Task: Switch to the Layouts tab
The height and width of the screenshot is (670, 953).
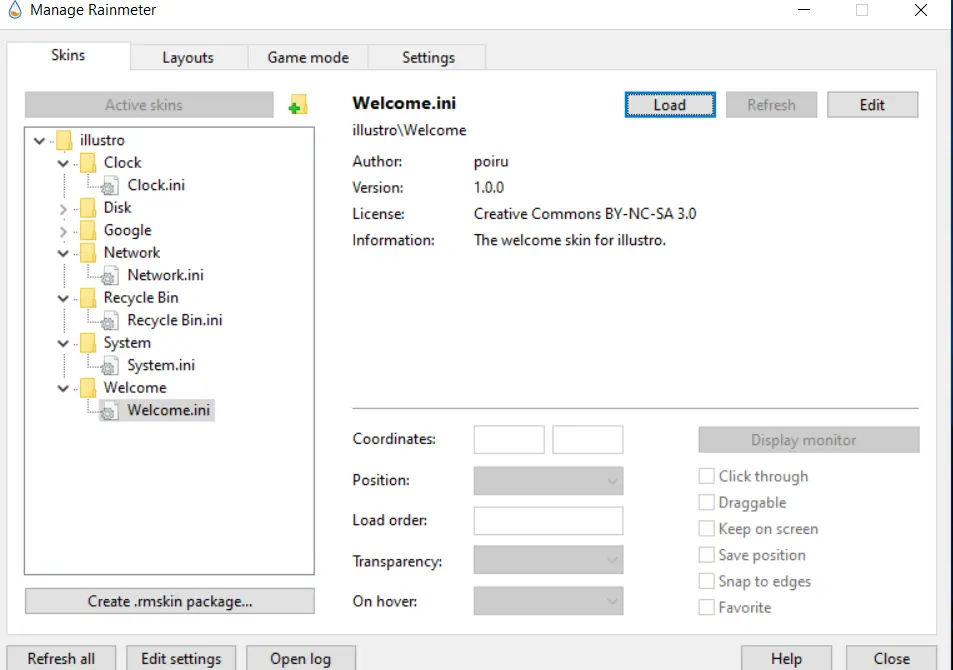Action: pos(188,58)
